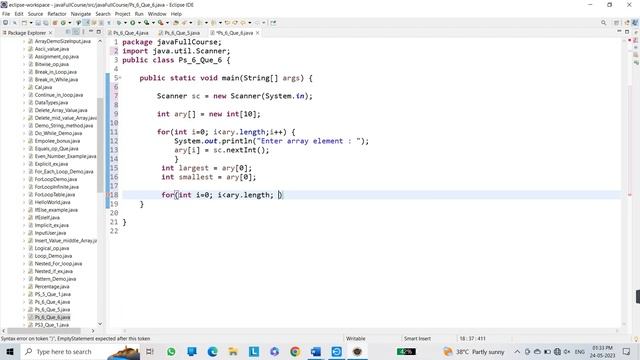Screen dimensions: 640x360
Task: Click the error marker on line 18
Action: tap(109, 195)
